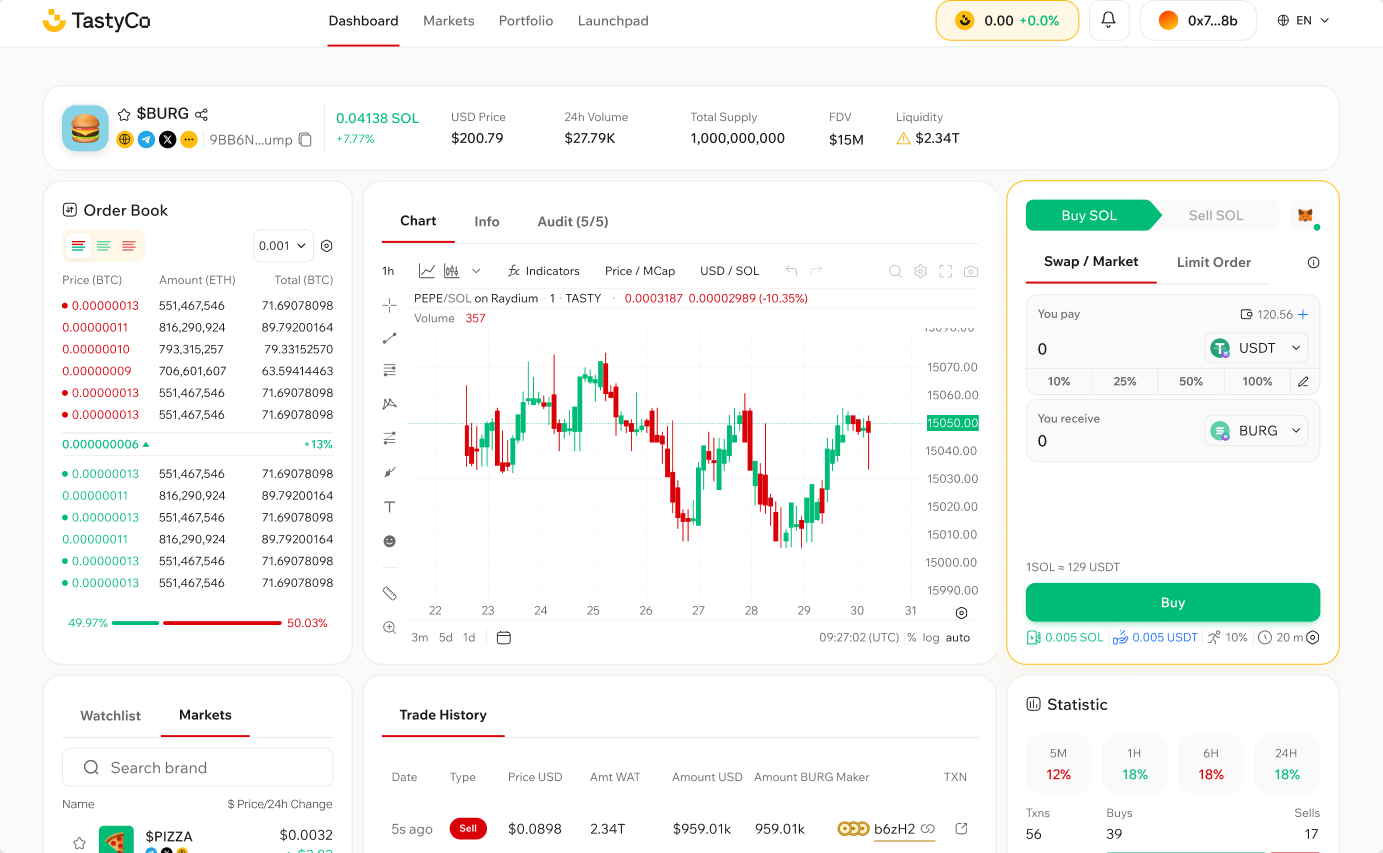Expand the chart type chevron
The width and height of the screenshot is (1383, 853).
476,271
